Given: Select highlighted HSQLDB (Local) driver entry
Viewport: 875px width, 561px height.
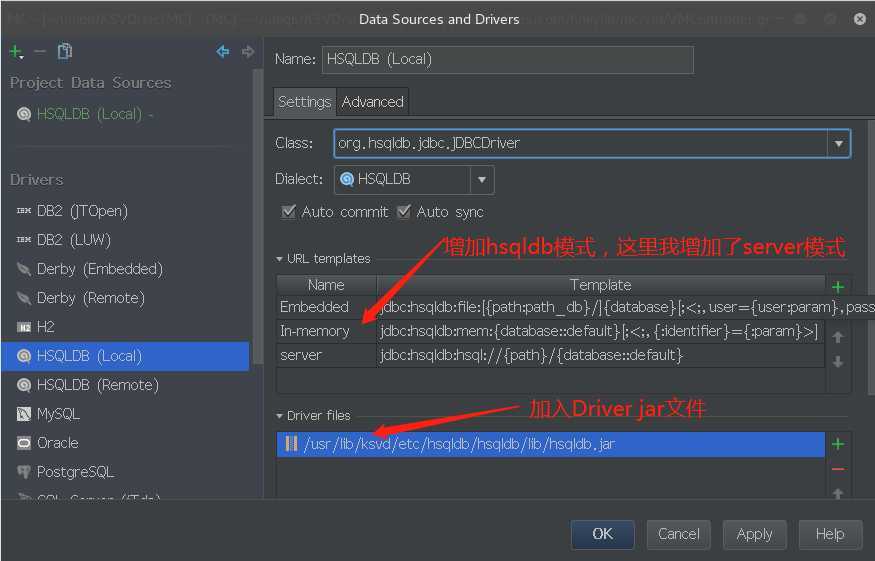Looking at the screenshot, I should point(126,356).
